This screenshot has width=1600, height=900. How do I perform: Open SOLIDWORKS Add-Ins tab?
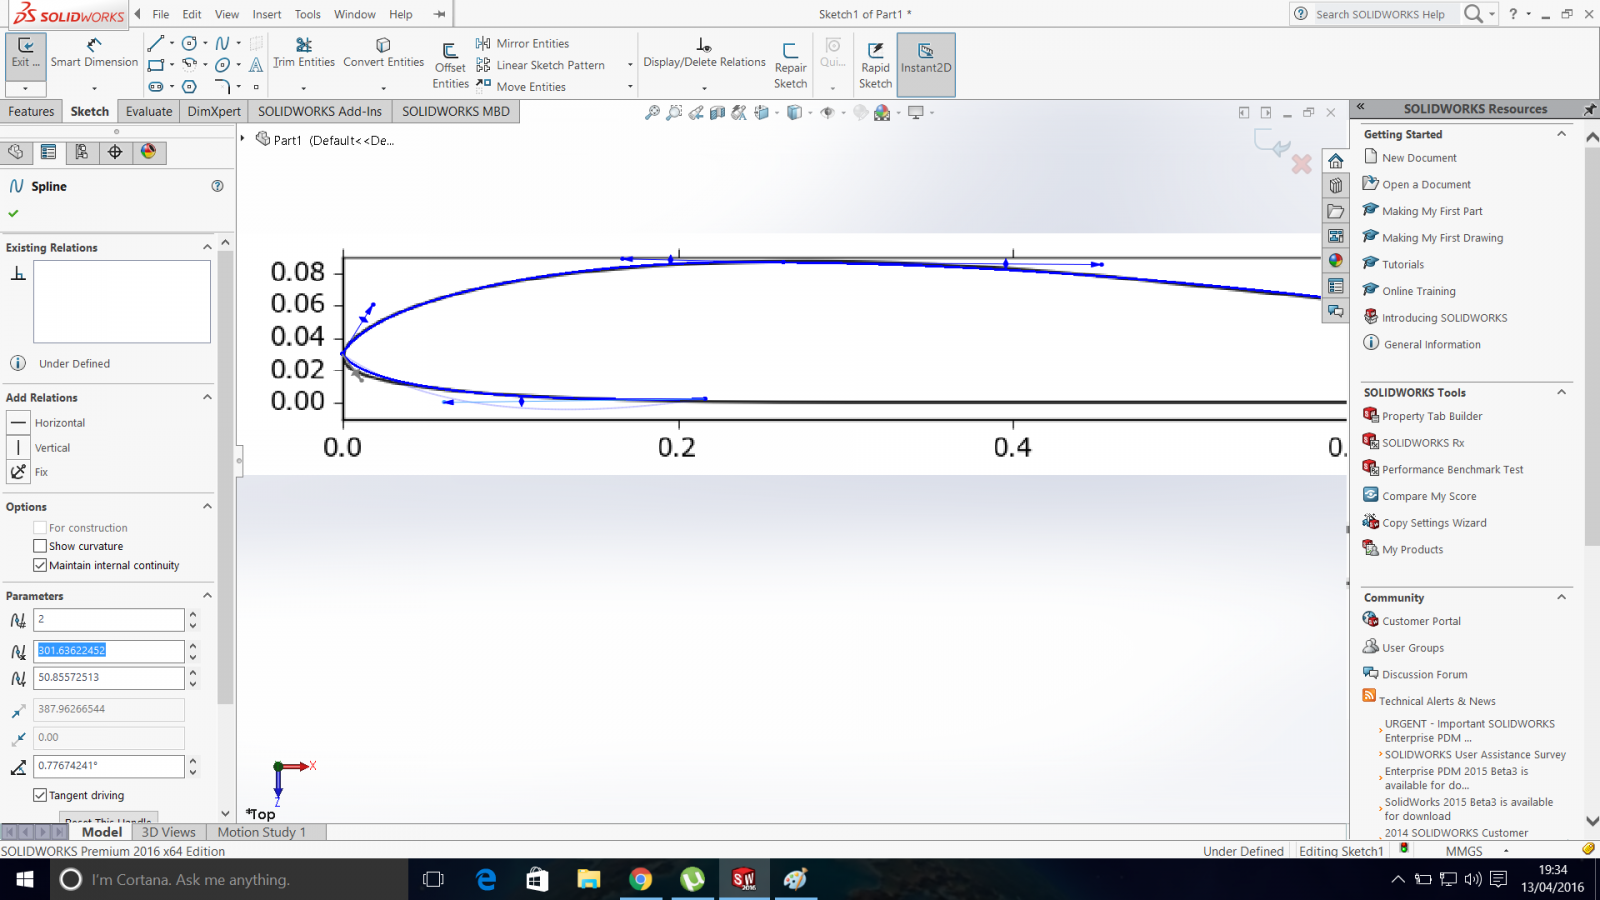320,111
